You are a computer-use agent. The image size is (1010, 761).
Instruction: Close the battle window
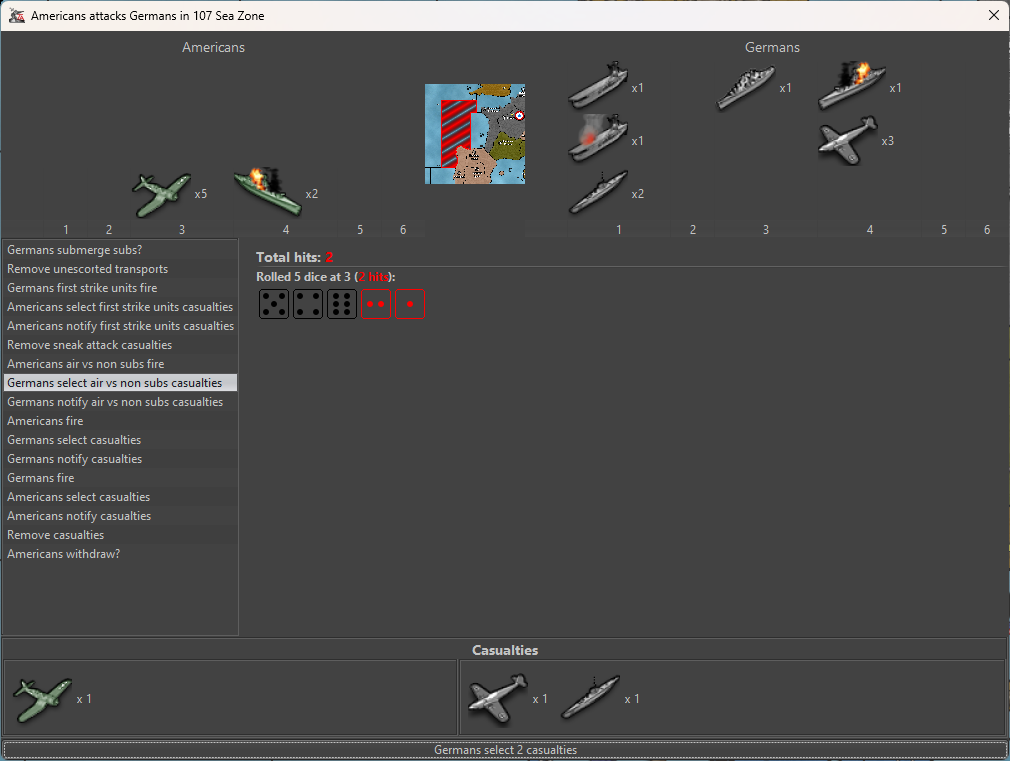993,16
